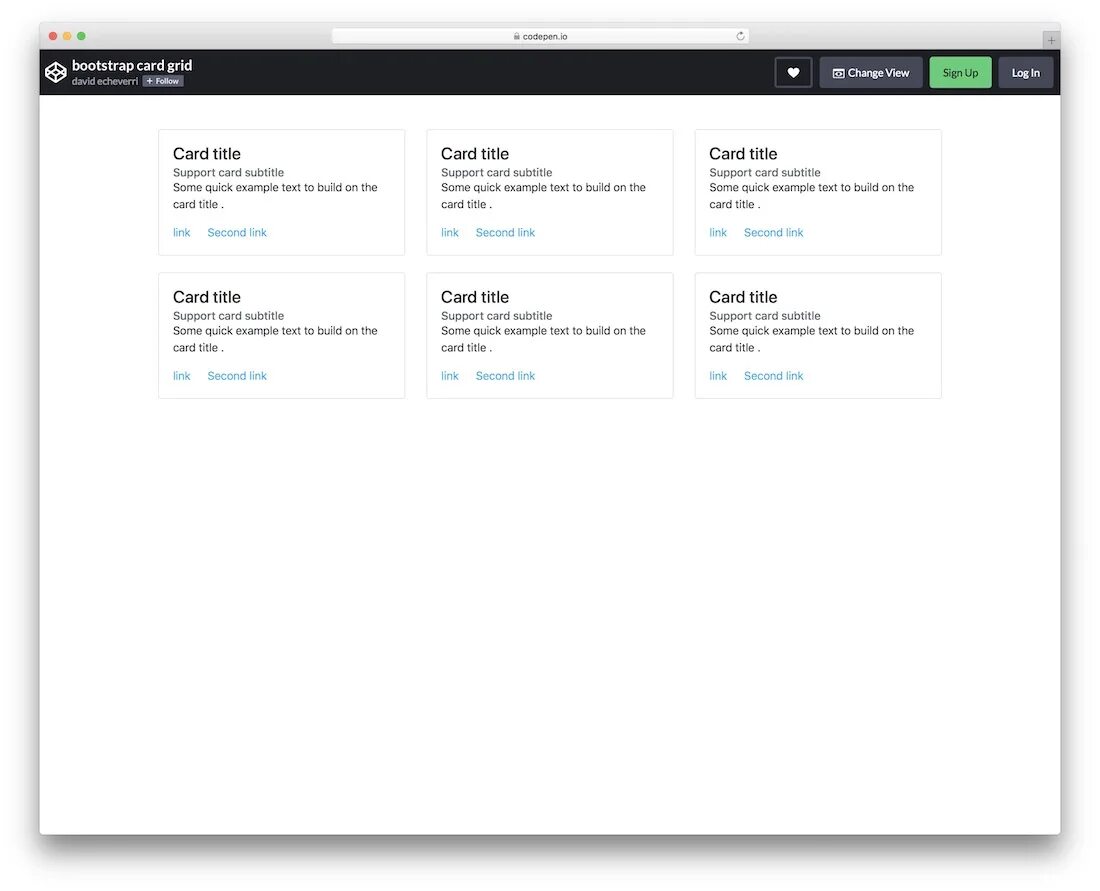Click "Card title" heading in bottom-right card
This screenshot has width=1100, height=891.
pos(742,297)
